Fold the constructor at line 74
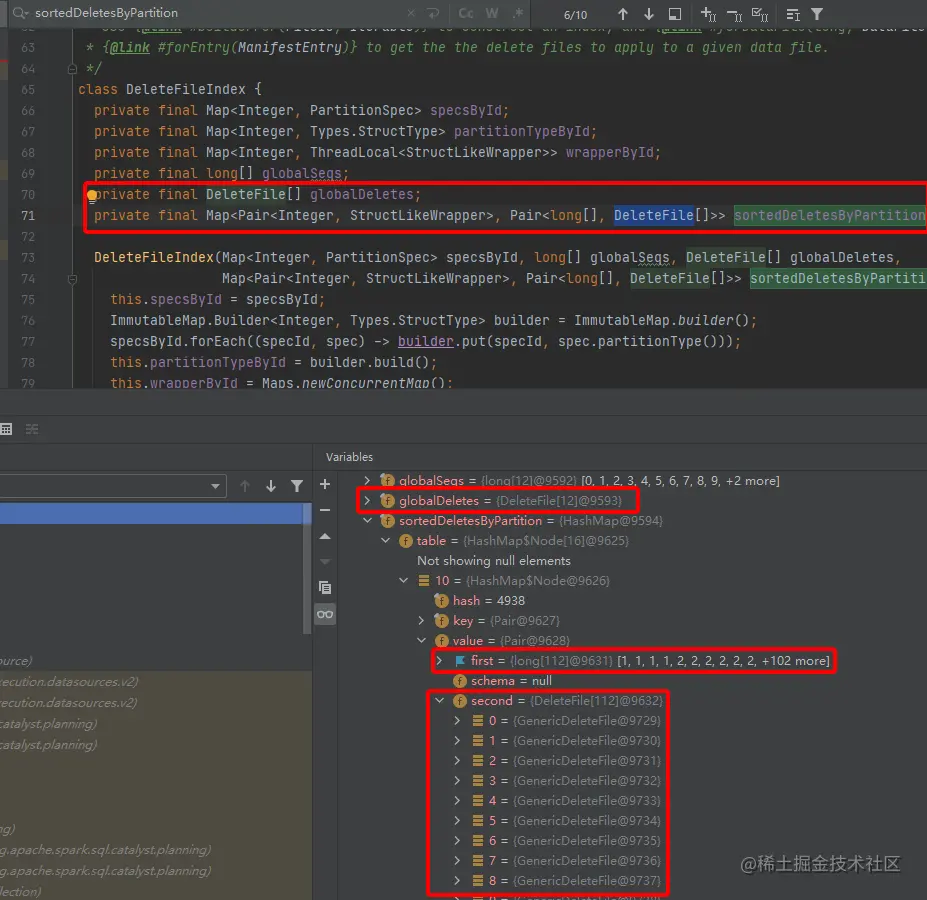927x900 pixels. [x=72, y=279]
